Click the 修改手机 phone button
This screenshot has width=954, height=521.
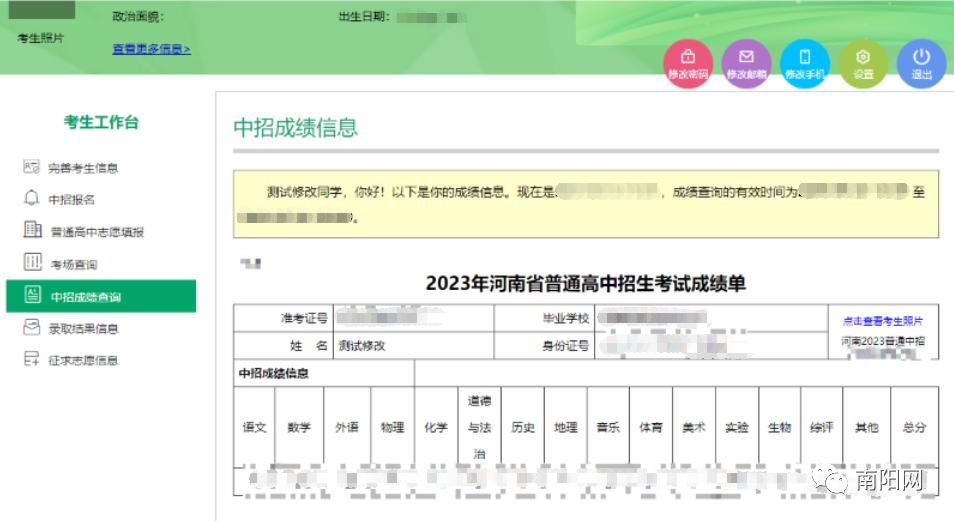click(805, 63)
